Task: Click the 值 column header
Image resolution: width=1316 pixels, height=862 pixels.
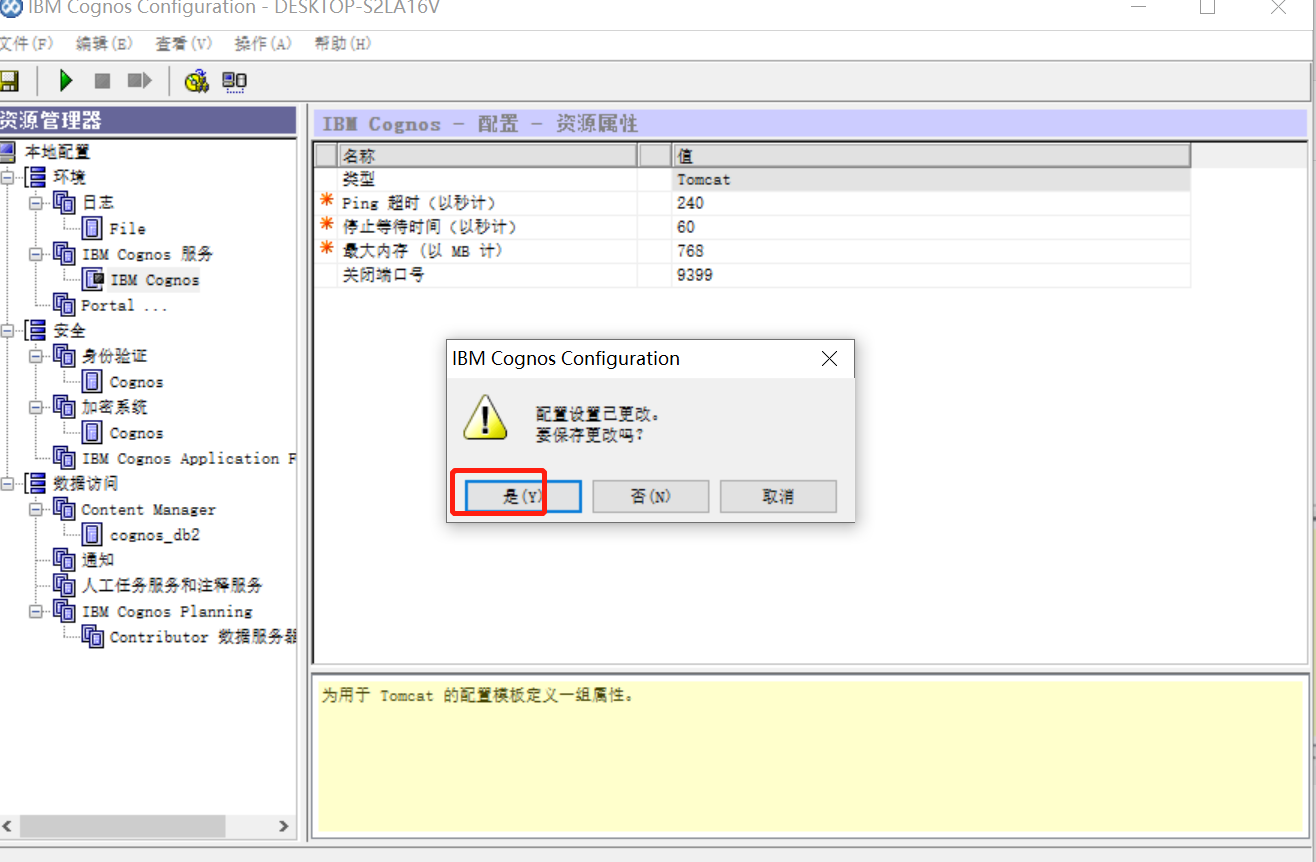Action: pos(931,156)
